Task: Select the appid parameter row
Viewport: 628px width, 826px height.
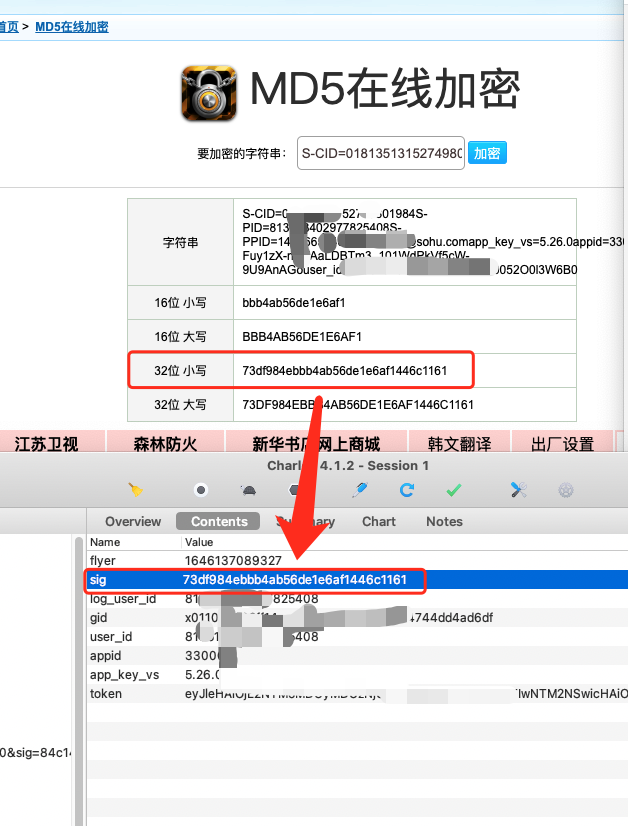Action: pos(358,655)
